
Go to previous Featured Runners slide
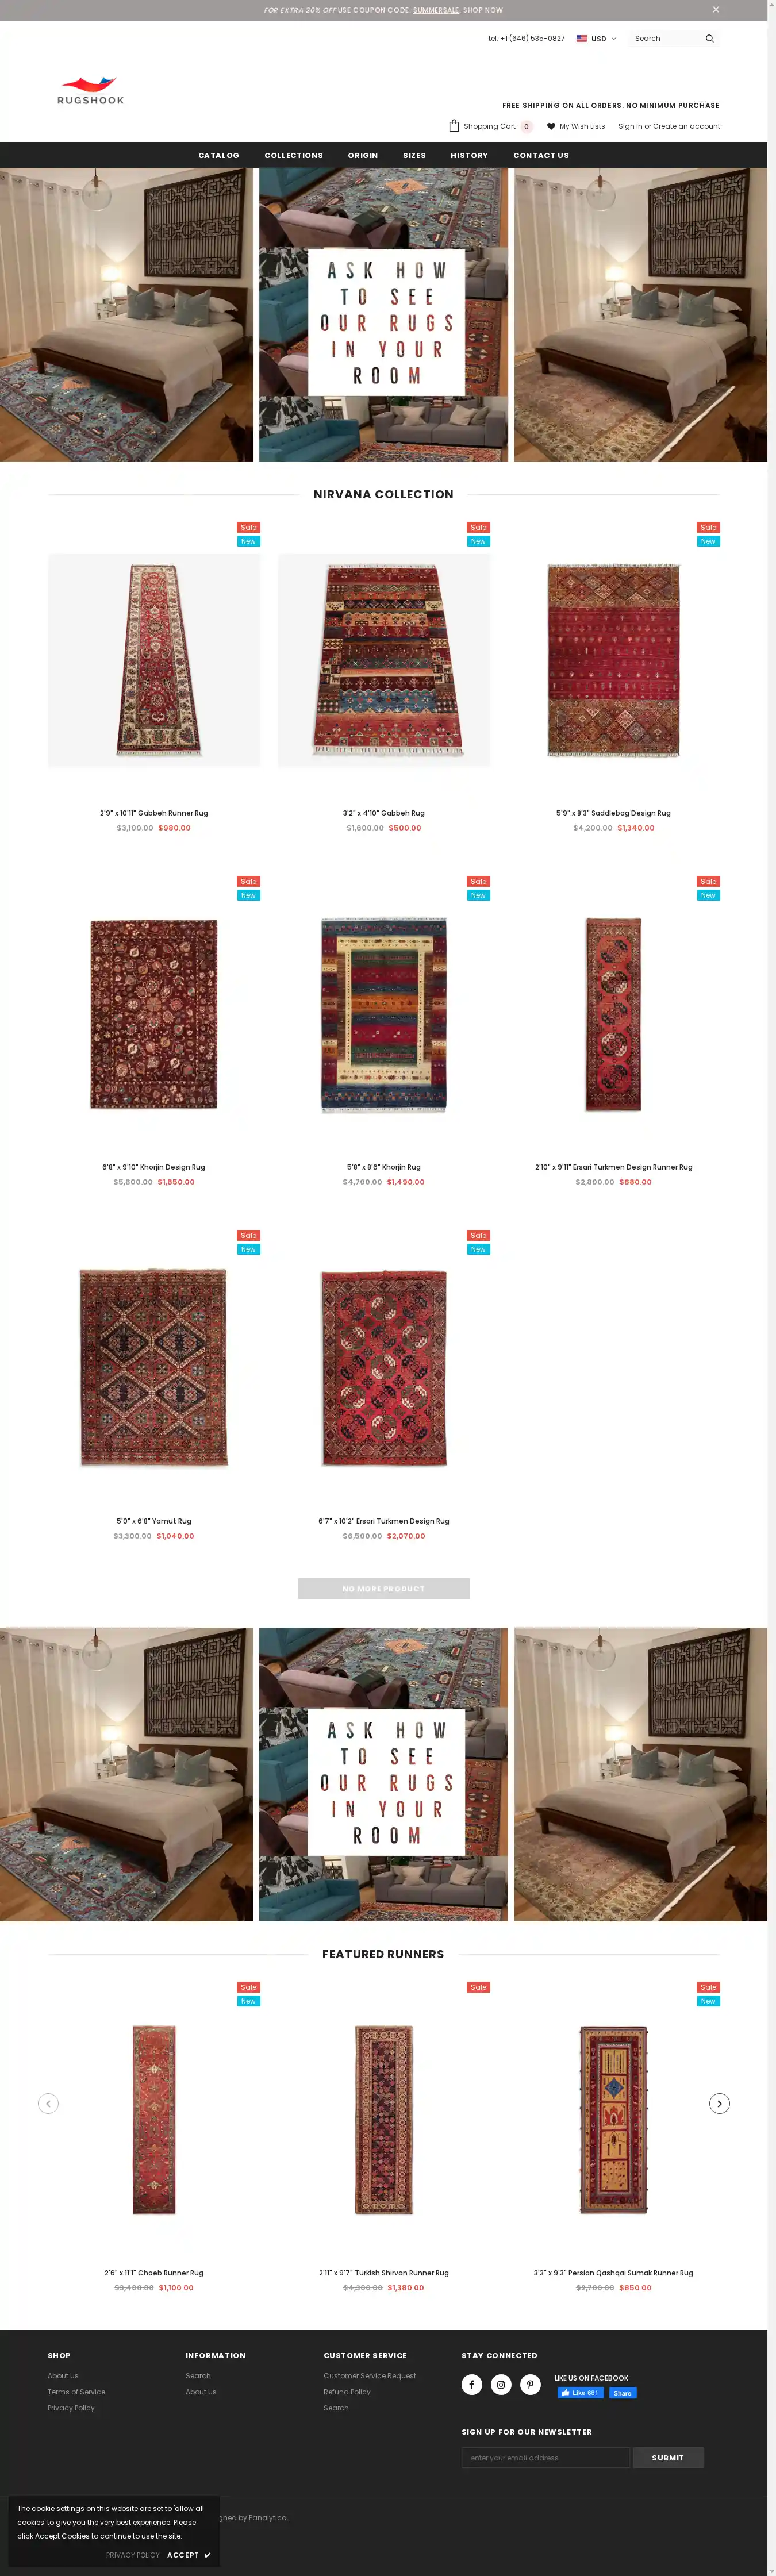click(48, 2103)
